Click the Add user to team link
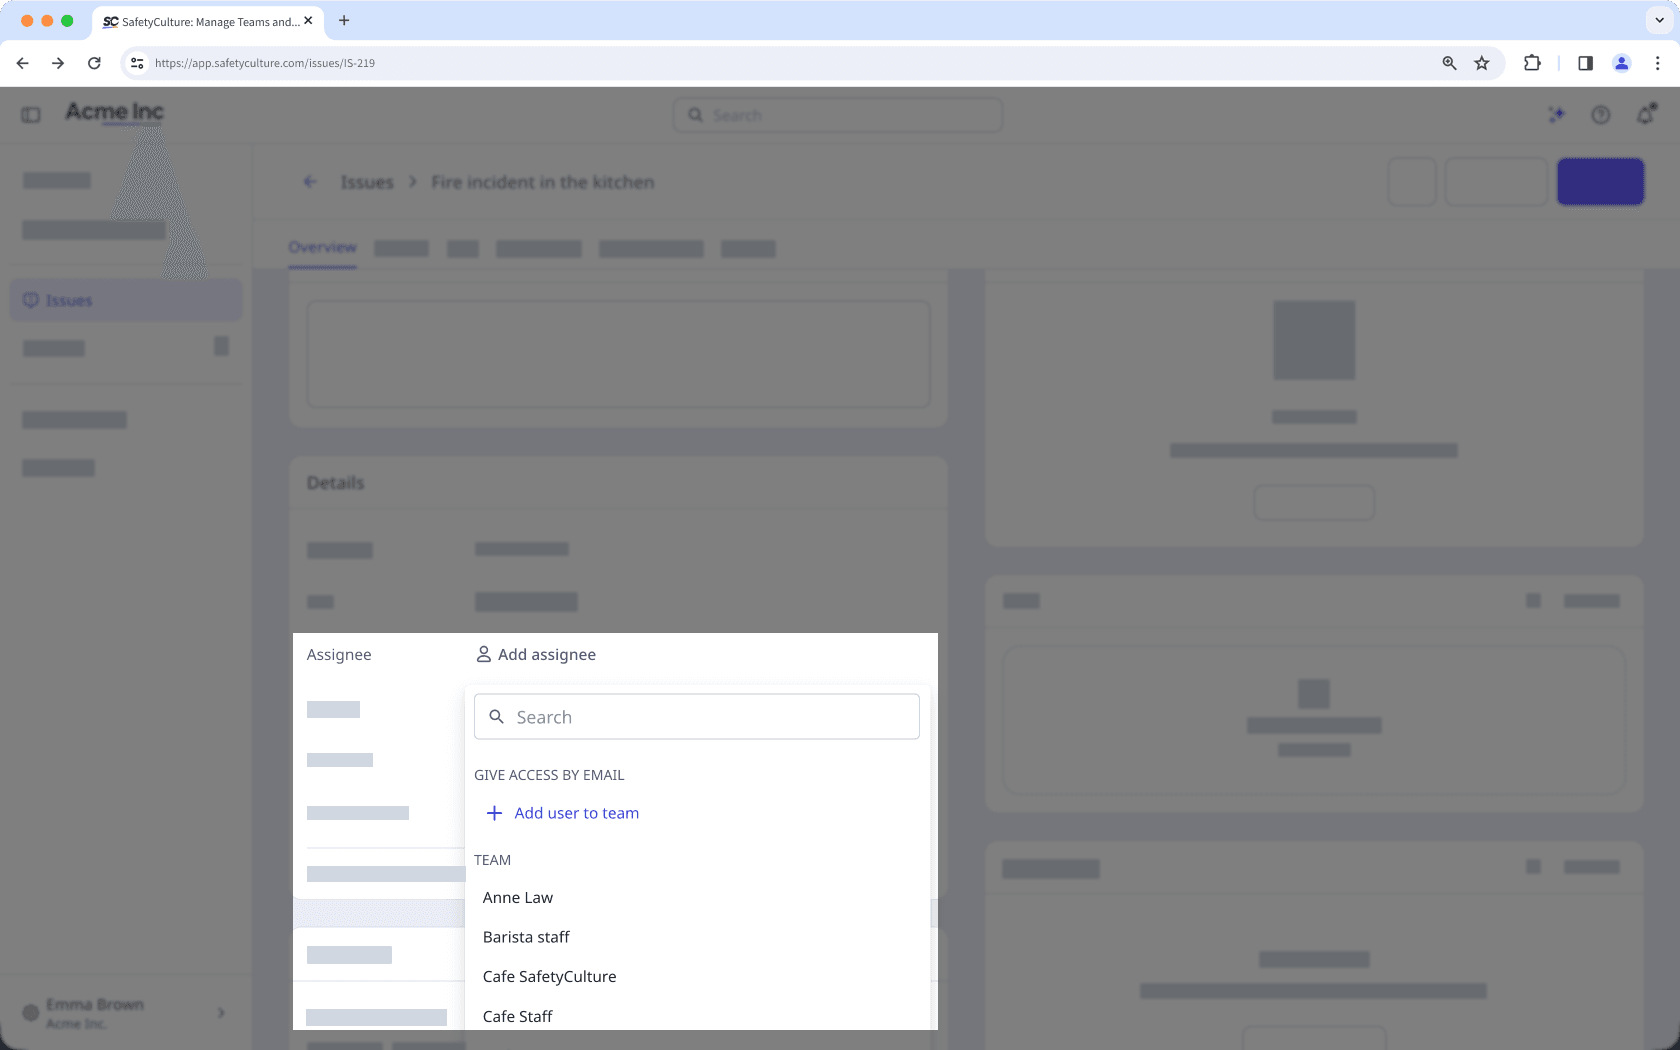This screenshot has width=1680, height=1050. pyautogui.click(x=576, y=812)
